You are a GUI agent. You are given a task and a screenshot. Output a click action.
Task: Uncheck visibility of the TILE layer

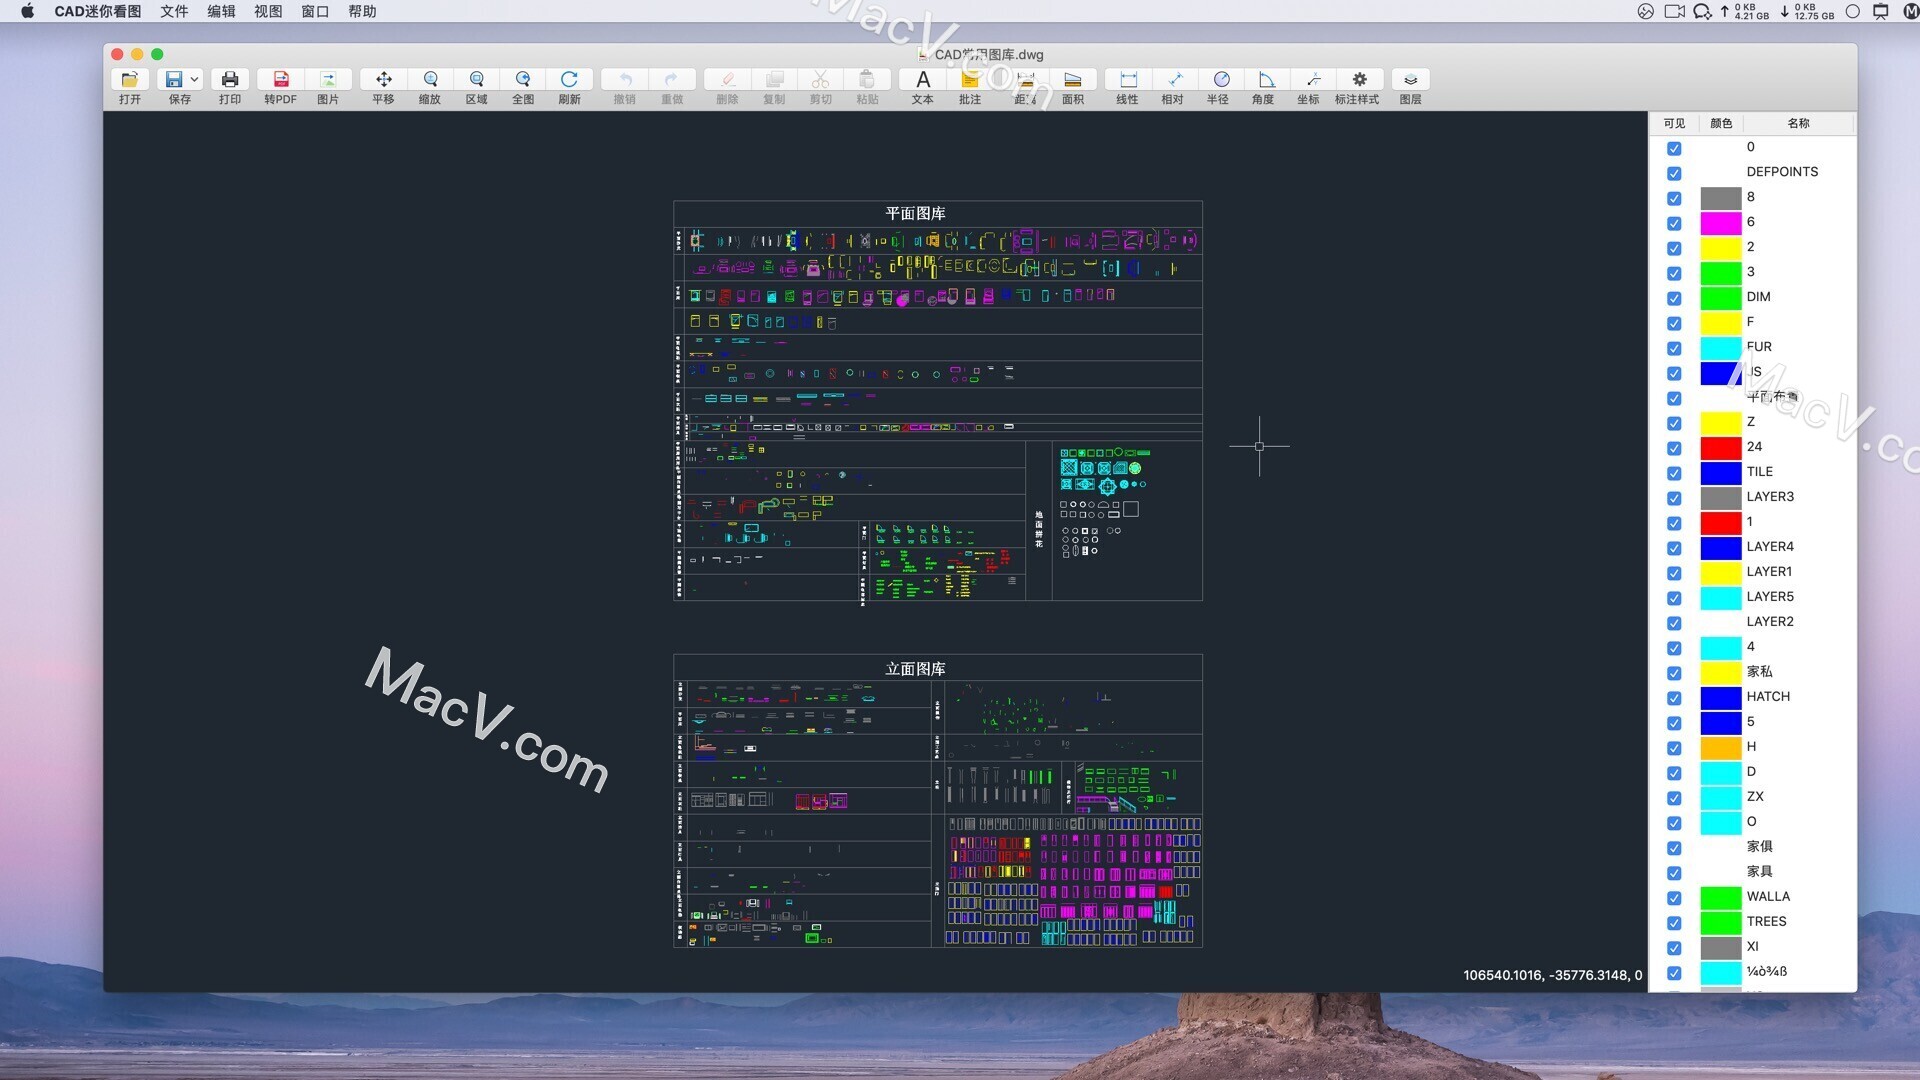point(1674,473)
